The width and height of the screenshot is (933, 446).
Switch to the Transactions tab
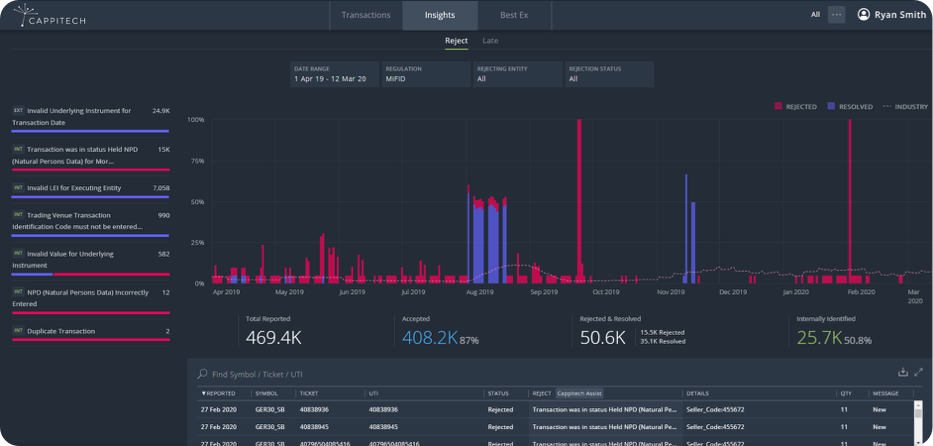click(366, 15)
